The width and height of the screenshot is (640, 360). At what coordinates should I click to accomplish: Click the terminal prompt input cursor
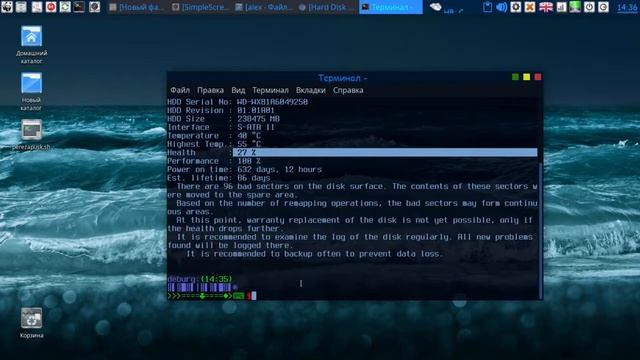[x=254, y=296]
